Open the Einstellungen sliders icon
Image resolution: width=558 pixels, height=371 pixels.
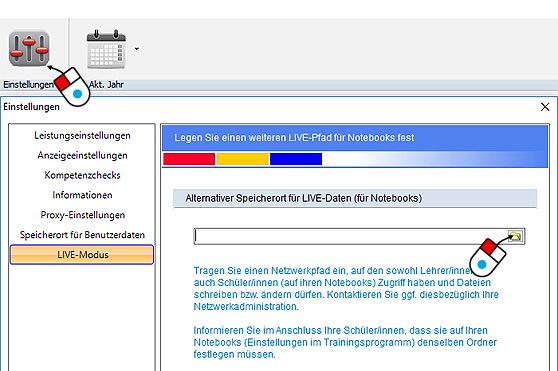tap(29, 48)
